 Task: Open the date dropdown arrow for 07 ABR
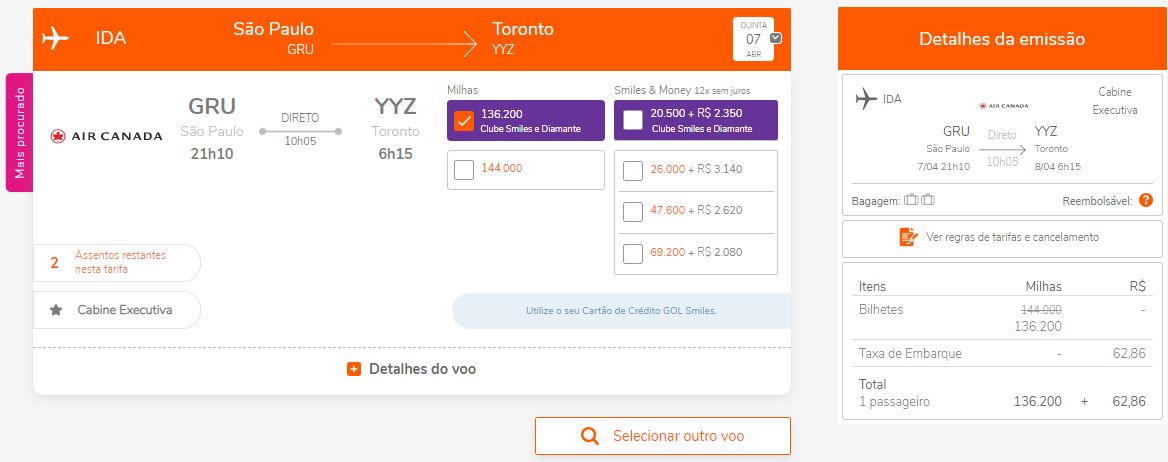coord(775,38)
